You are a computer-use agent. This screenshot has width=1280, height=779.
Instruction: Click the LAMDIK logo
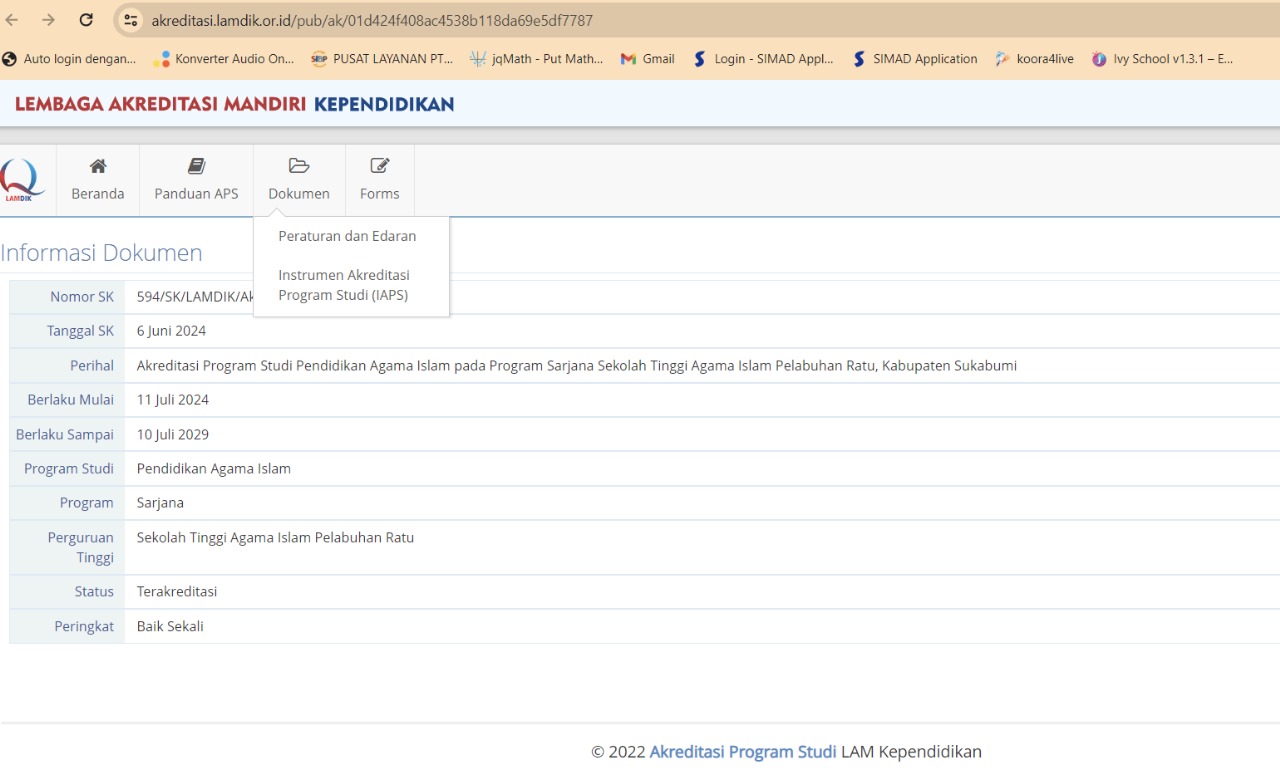22,180
